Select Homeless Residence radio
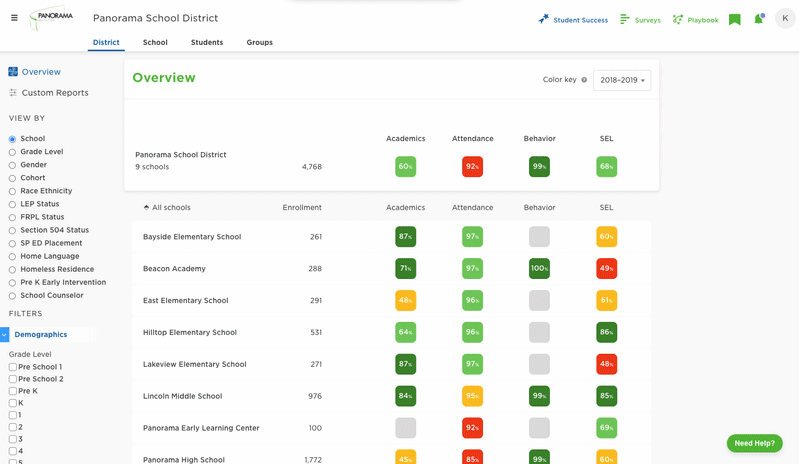This screenshot has height=464, width=799. pyautogui.click(x=12, y=270)
